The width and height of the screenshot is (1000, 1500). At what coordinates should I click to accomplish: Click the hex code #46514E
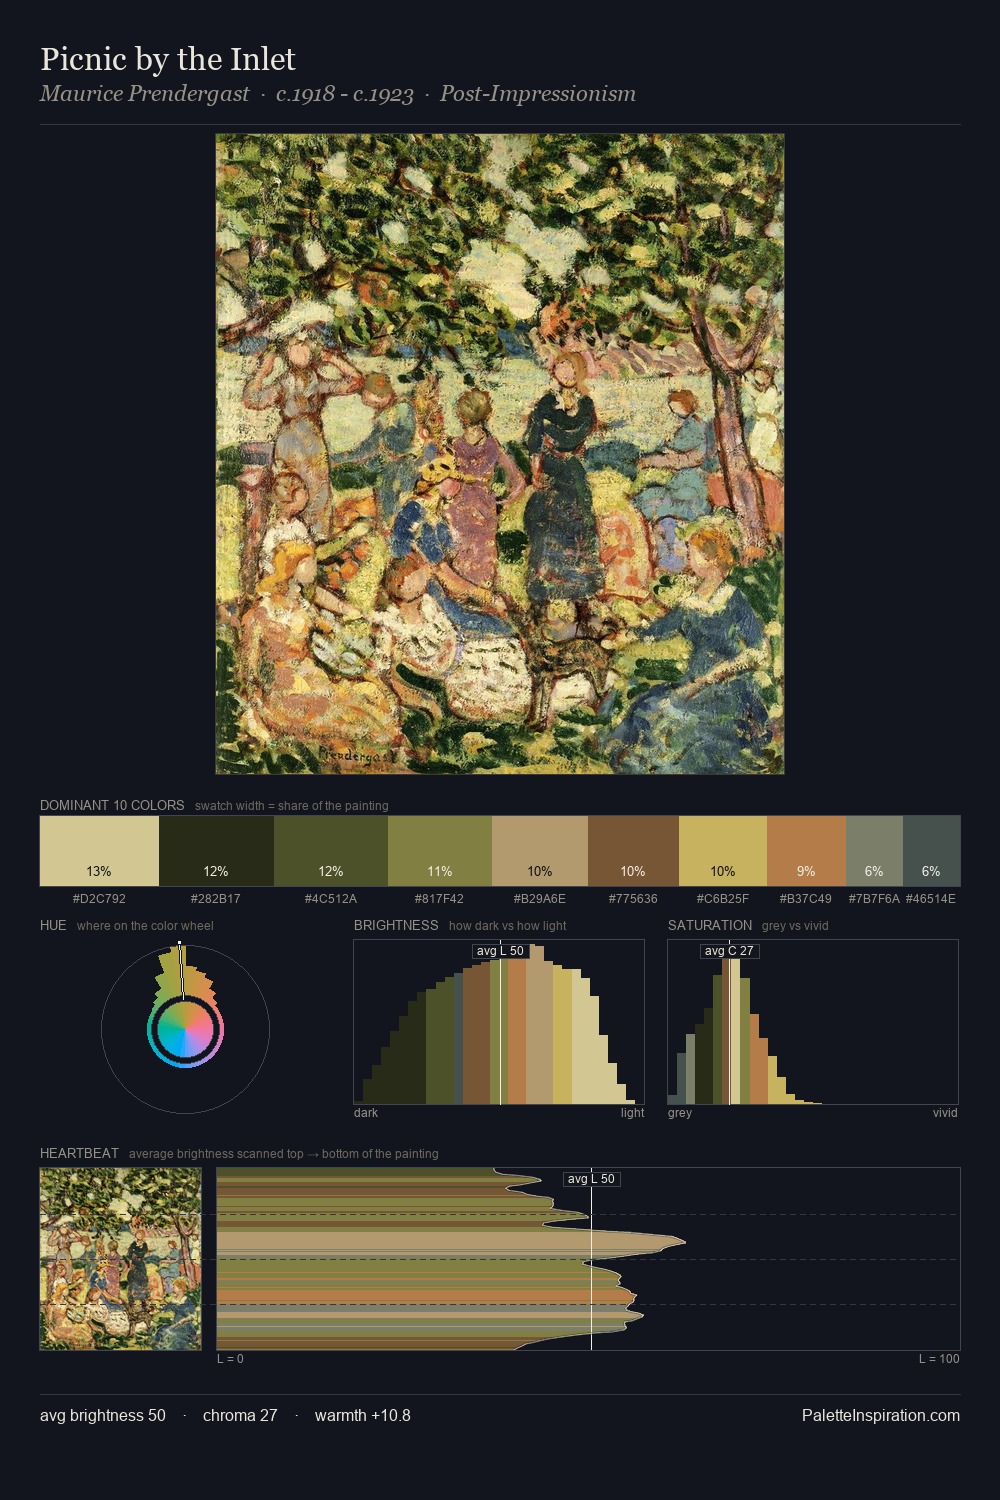[931, 899]
